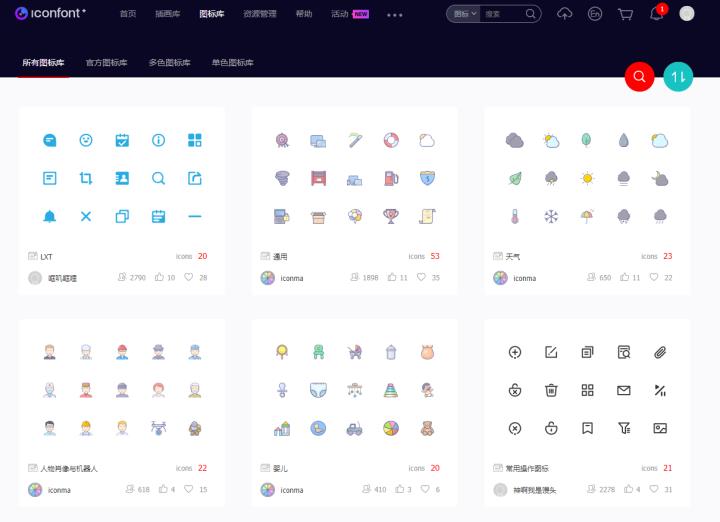Favorite the 婴儿 set heart icon
The height and width of the screenshot is (522, 720).
425,489
